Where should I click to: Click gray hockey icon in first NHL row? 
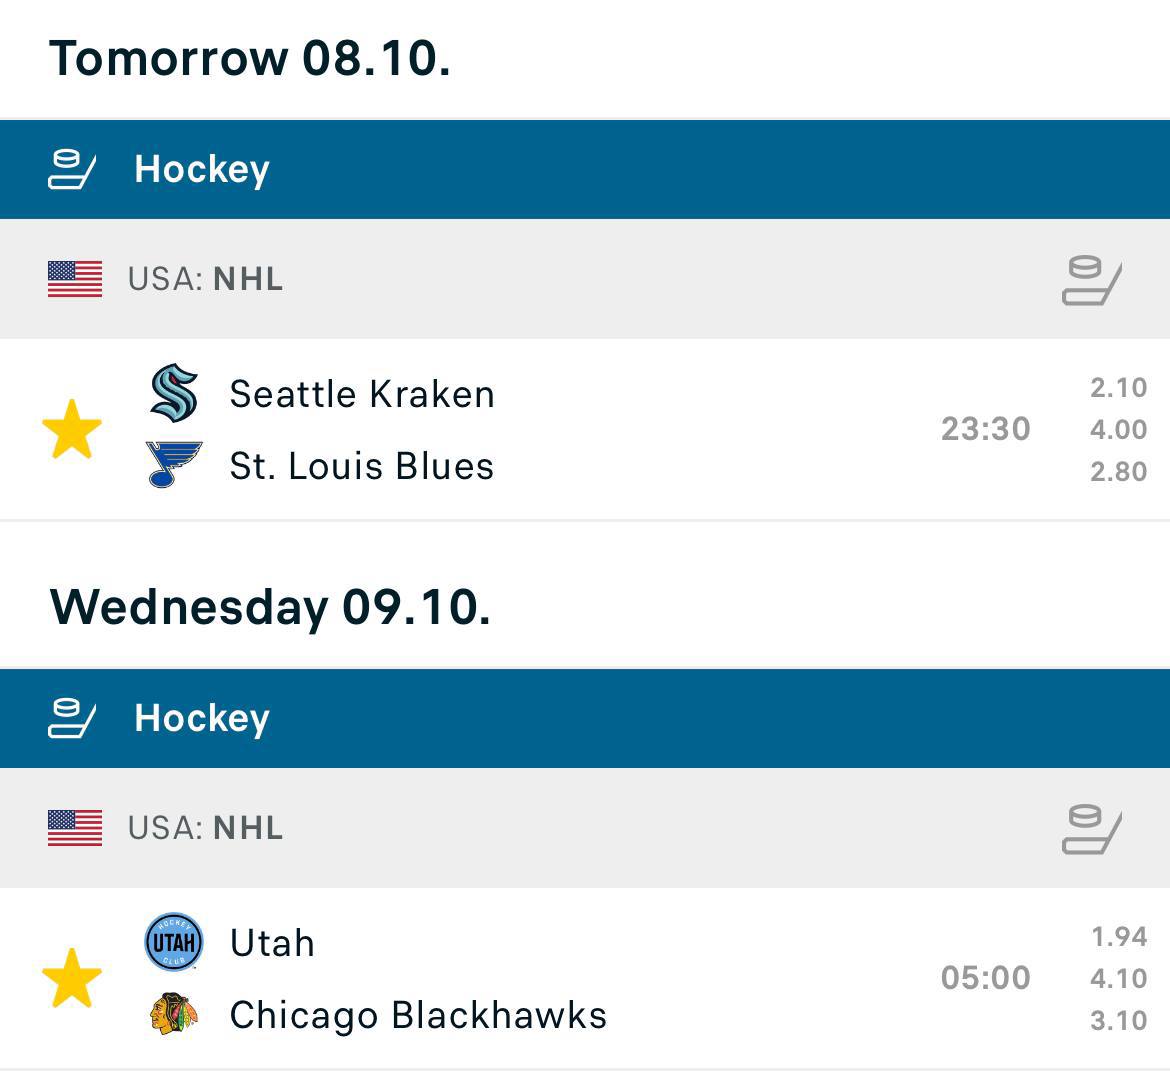pos(1091,280)
